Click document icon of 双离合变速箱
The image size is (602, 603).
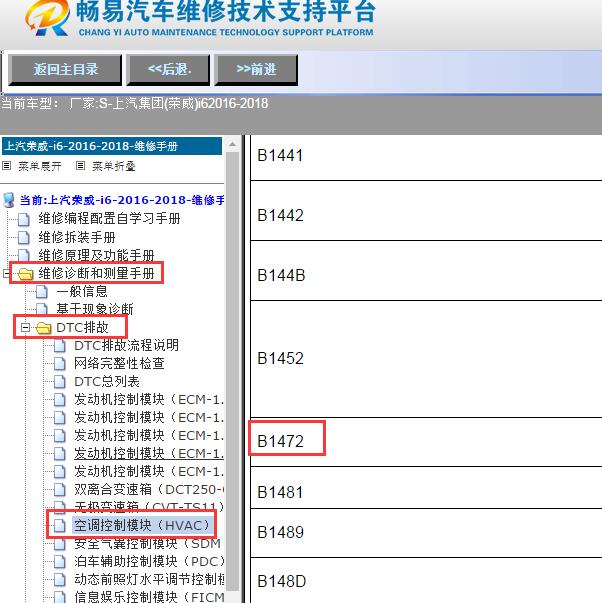click(x=60, y=490)
